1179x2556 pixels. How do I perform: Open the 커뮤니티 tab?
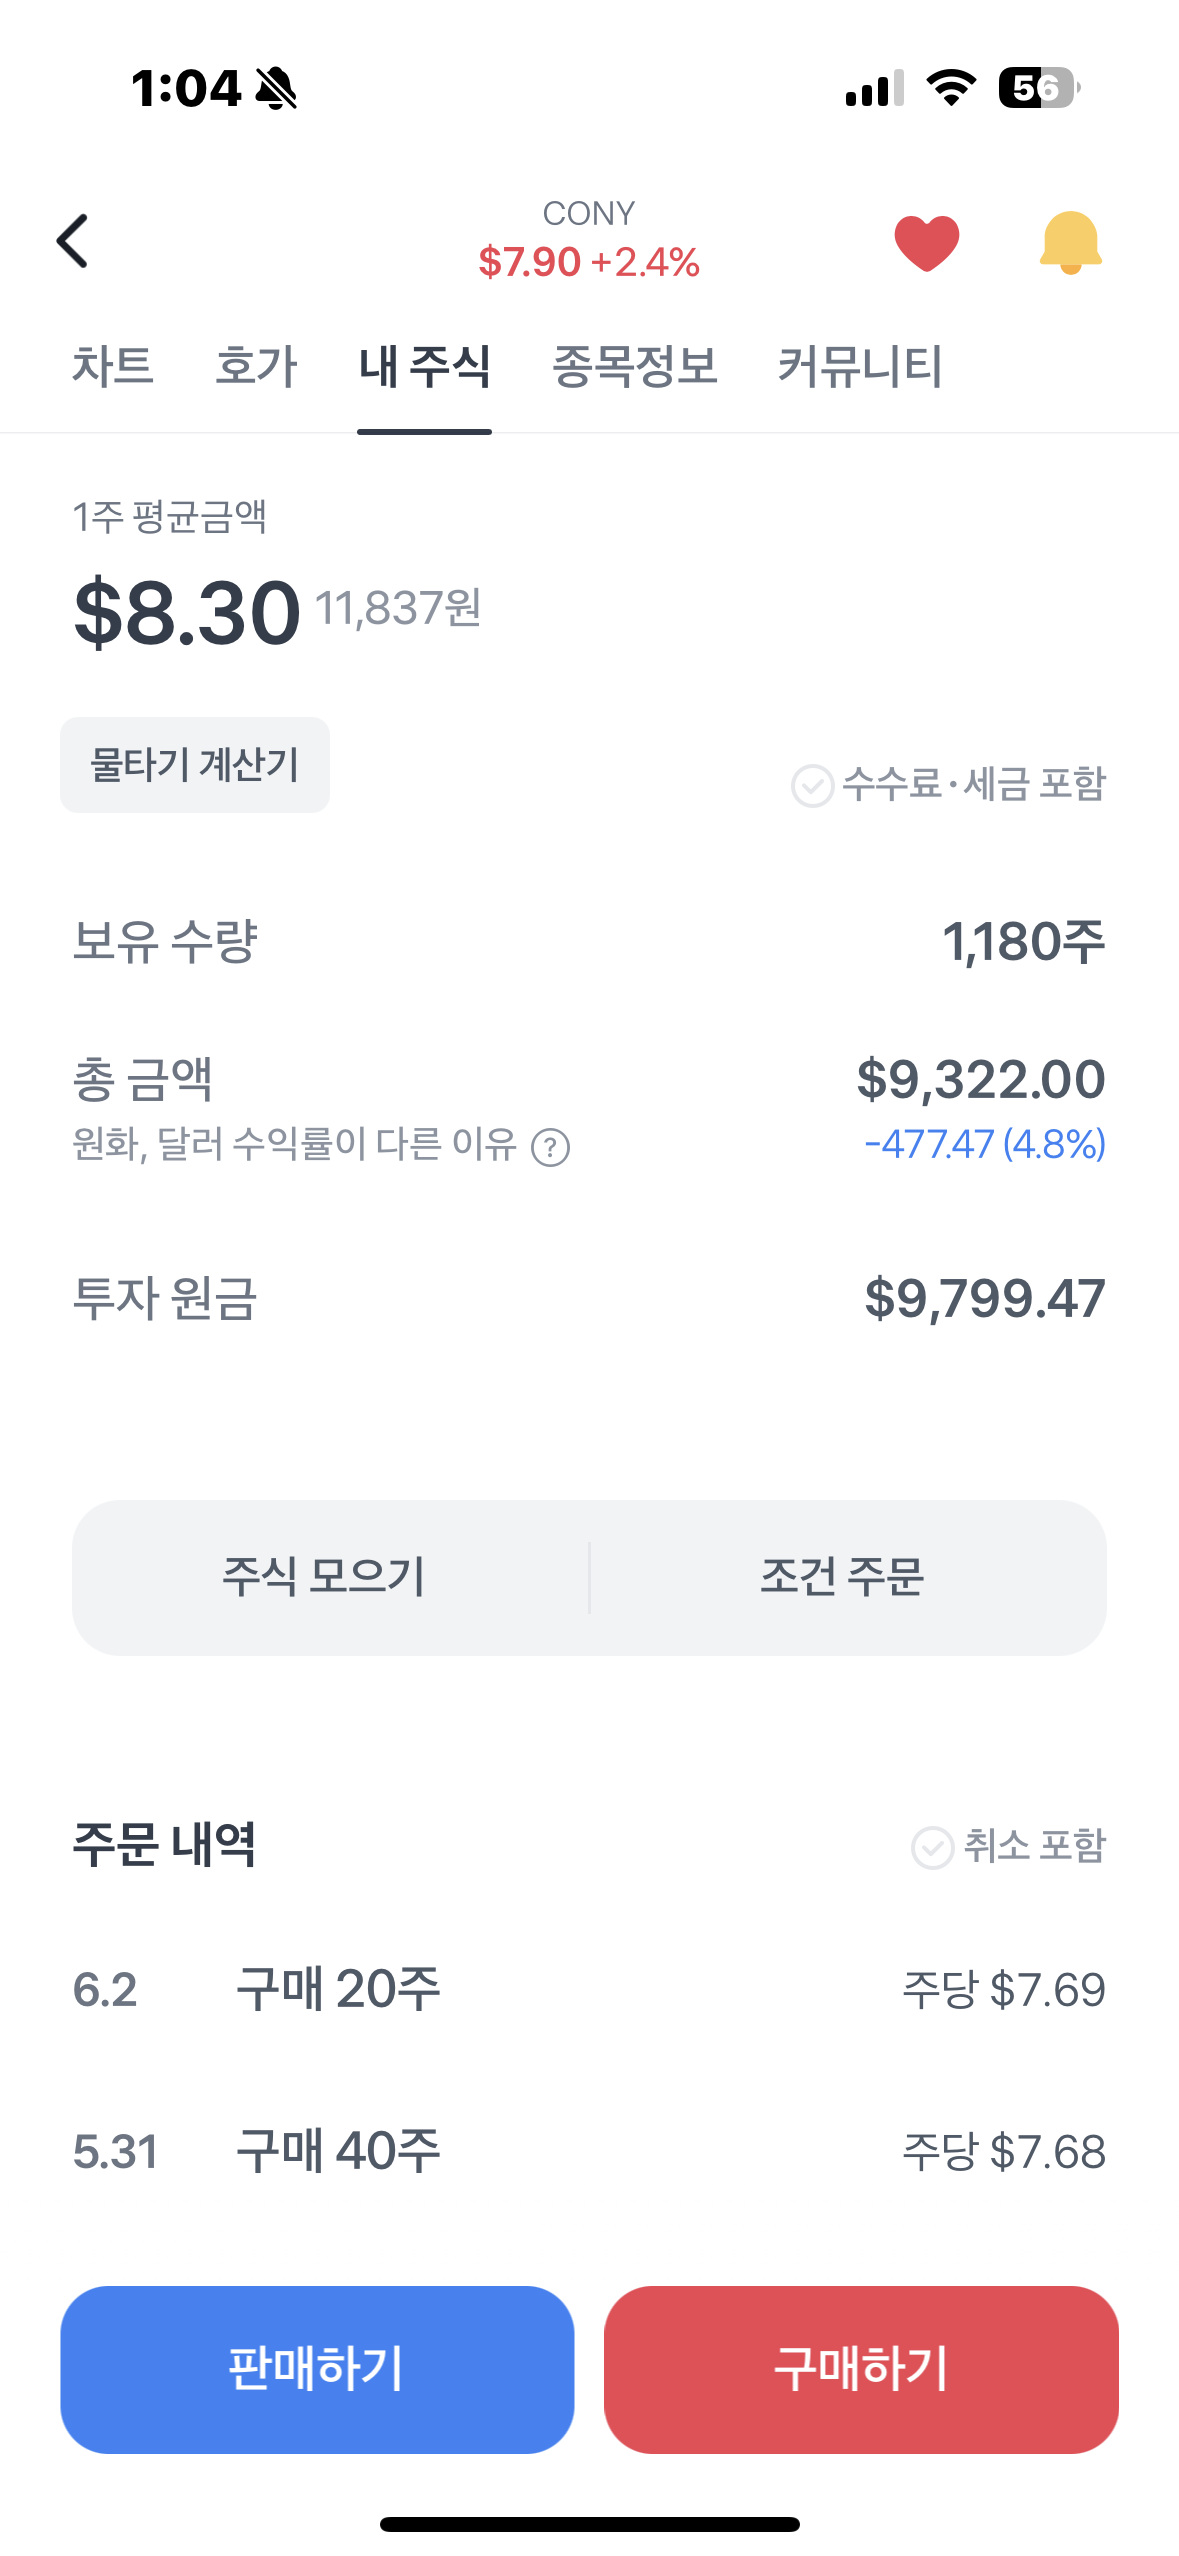[x=860, y=366]
